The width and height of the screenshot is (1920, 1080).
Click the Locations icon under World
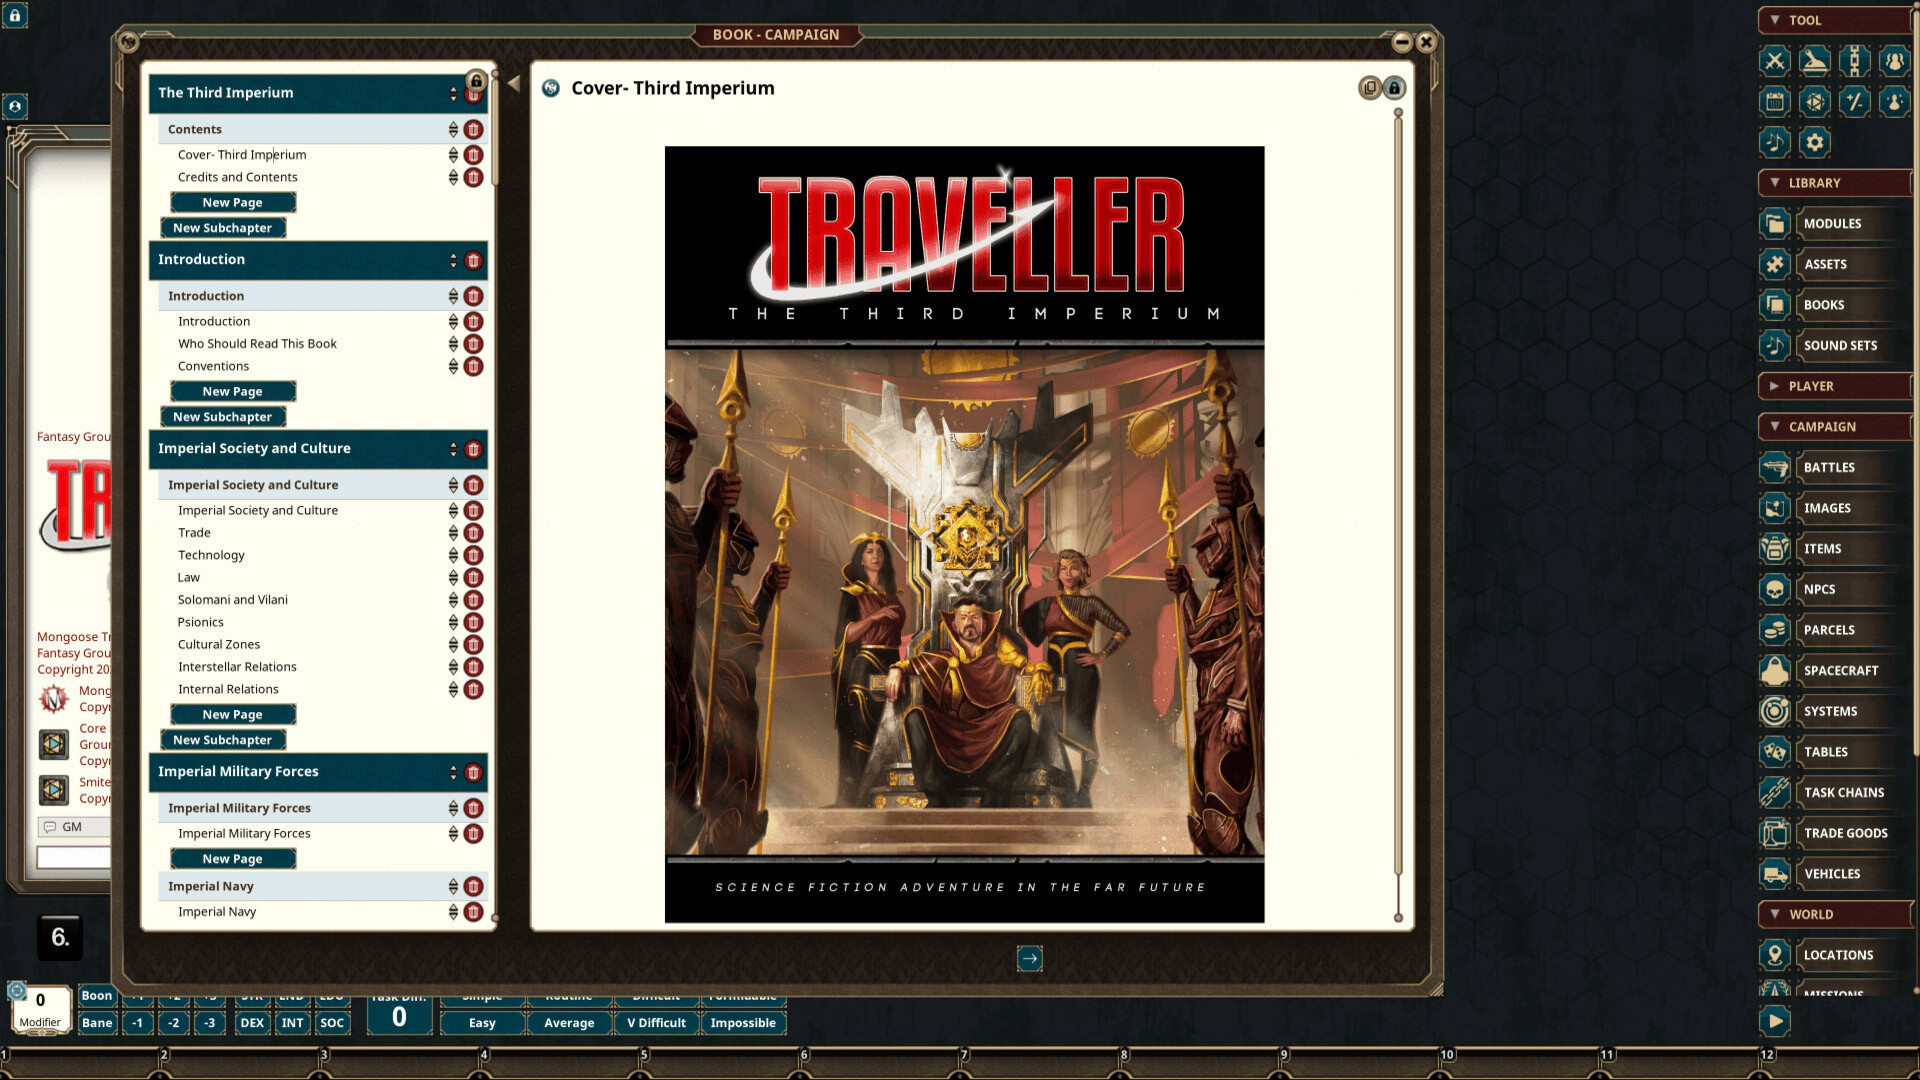[1774, 955]
